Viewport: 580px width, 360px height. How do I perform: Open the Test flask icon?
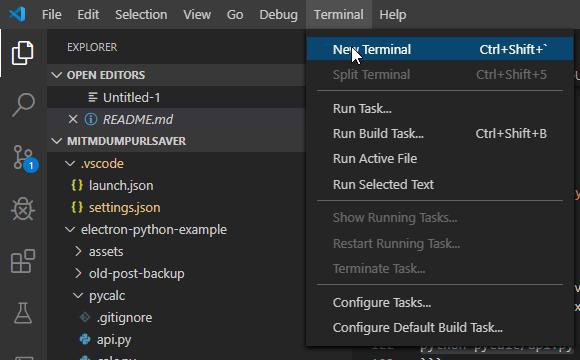tap(23, 313)
